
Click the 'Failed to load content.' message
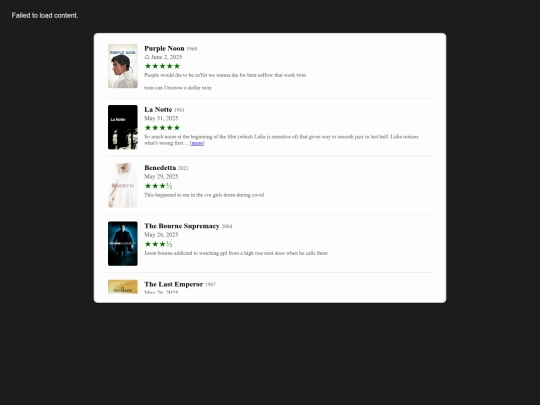click(45, 15)
